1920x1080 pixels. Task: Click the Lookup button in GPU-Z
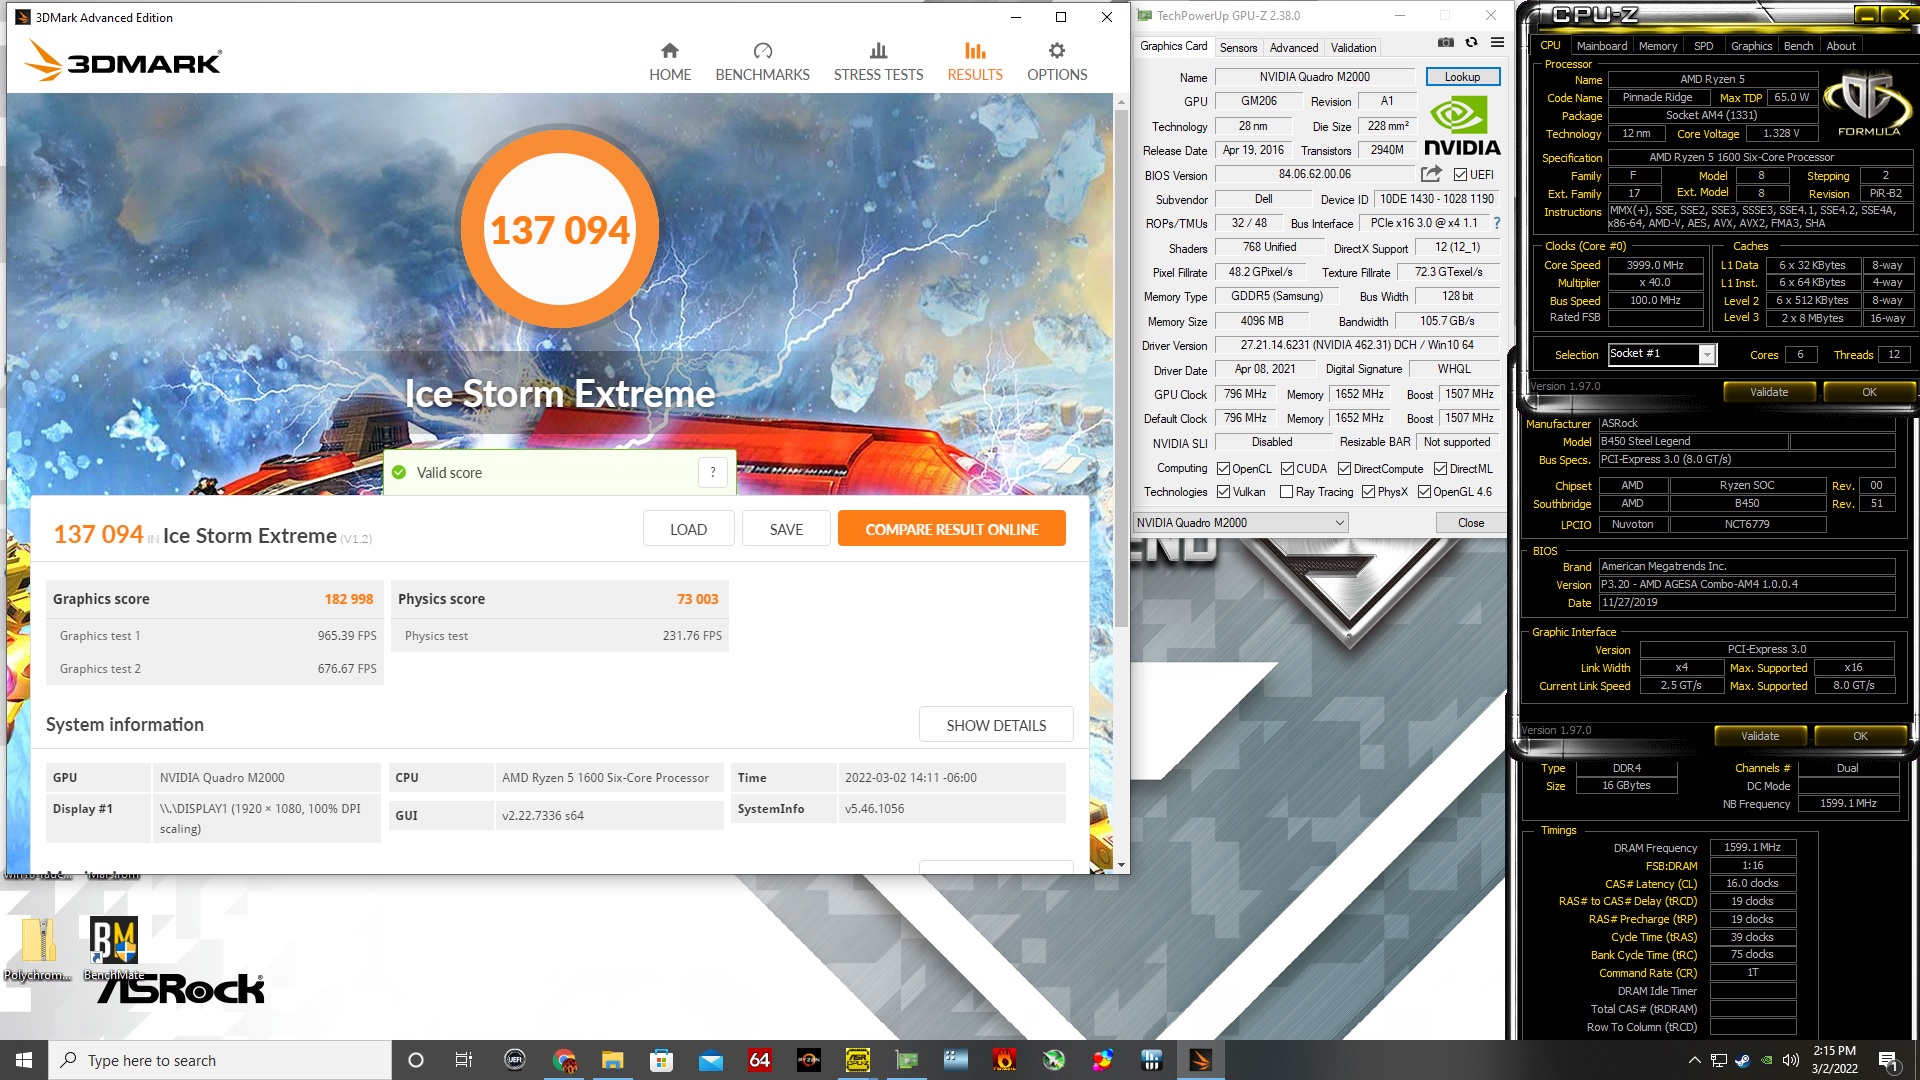1462,77
